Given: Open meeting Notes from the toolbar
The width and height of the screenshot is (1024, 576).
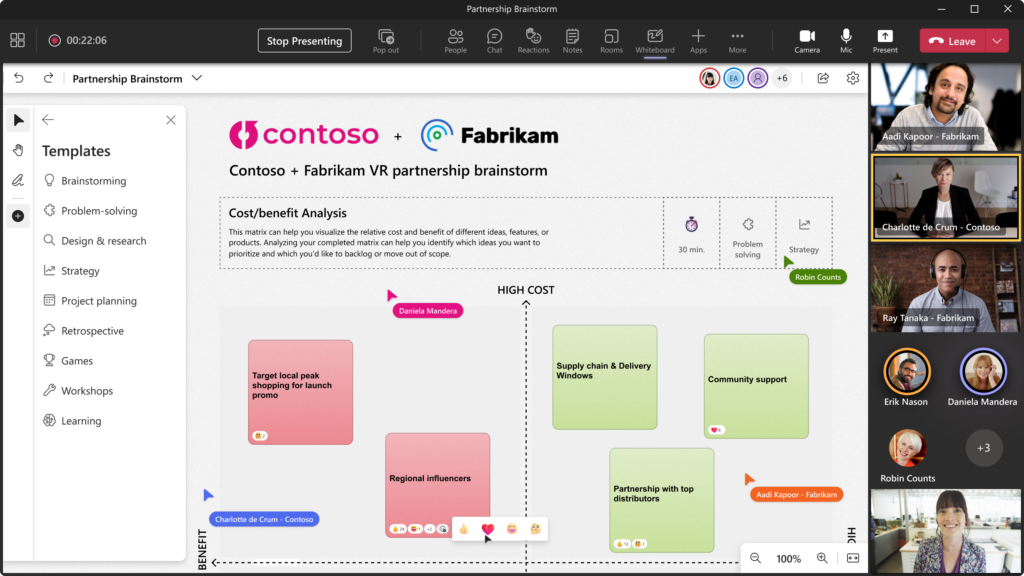Looking at the screenshot, I should click(572, 40).
